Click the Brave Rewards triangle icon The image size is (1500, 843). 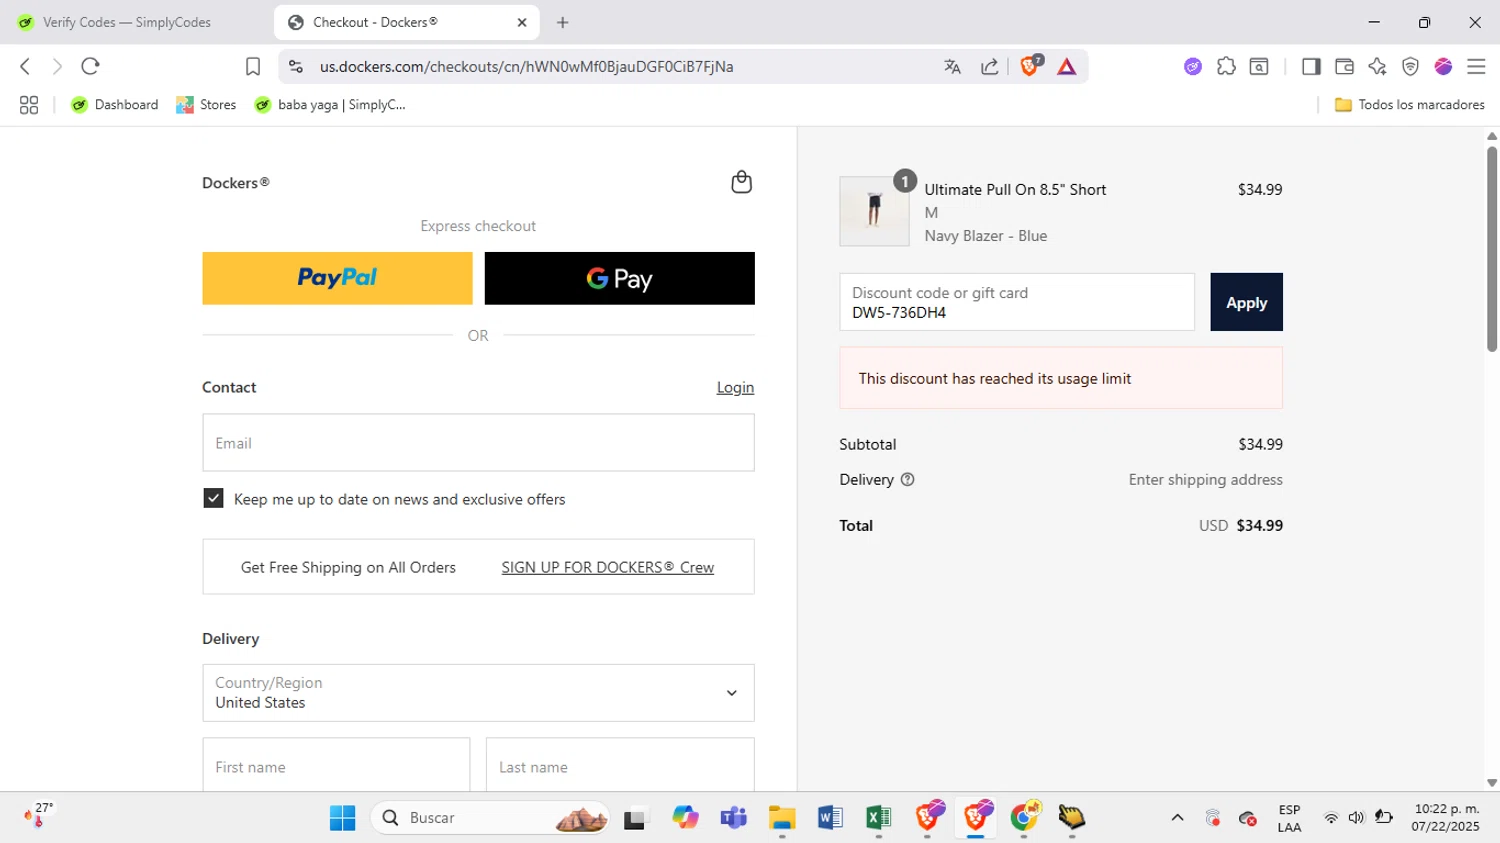[x=1067, y=66]
